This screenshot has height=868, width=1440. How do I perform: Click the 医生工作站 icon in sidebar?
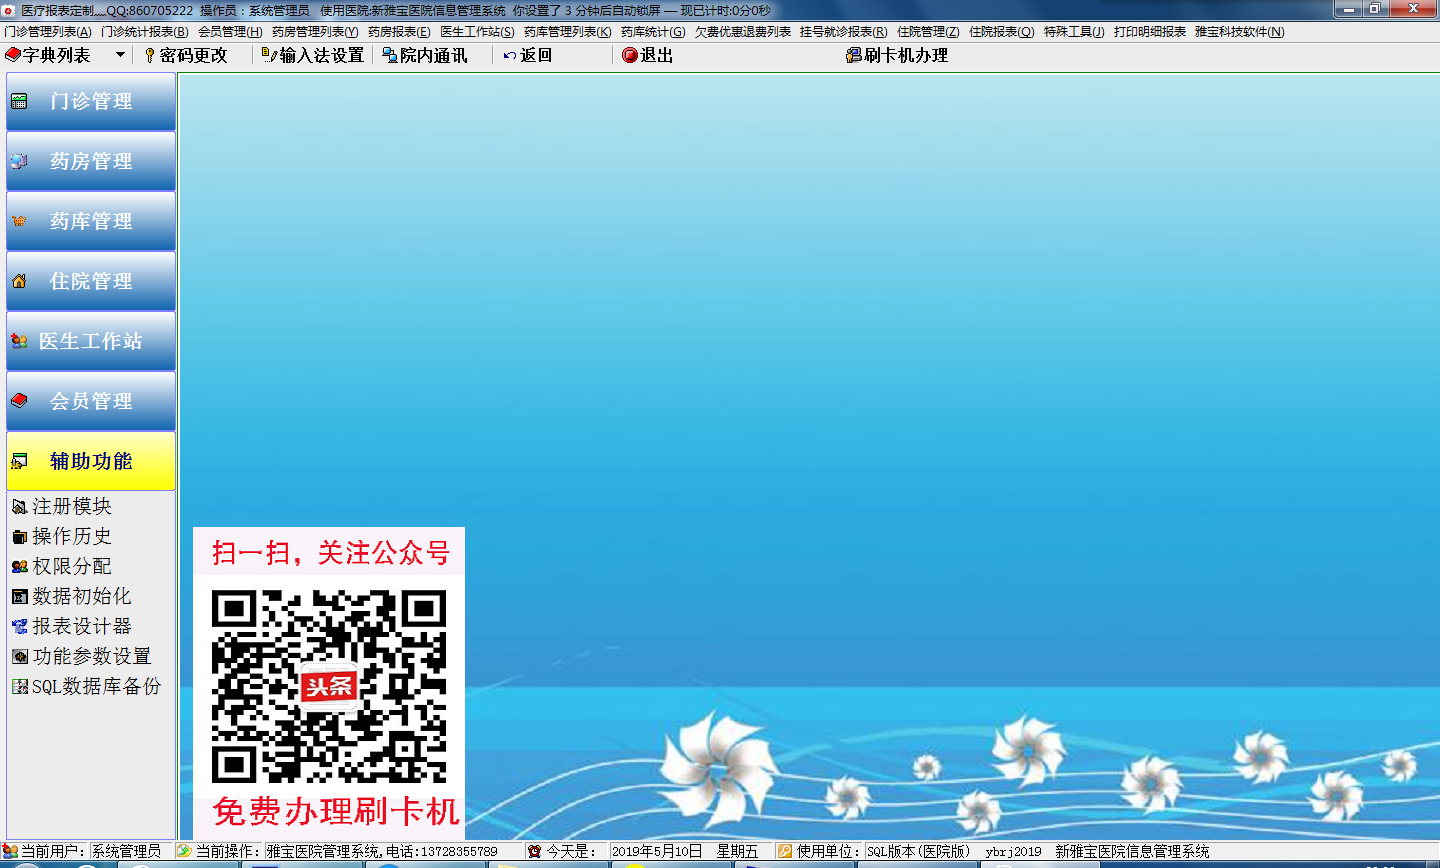pyautogui.click(x=19, y=341)
